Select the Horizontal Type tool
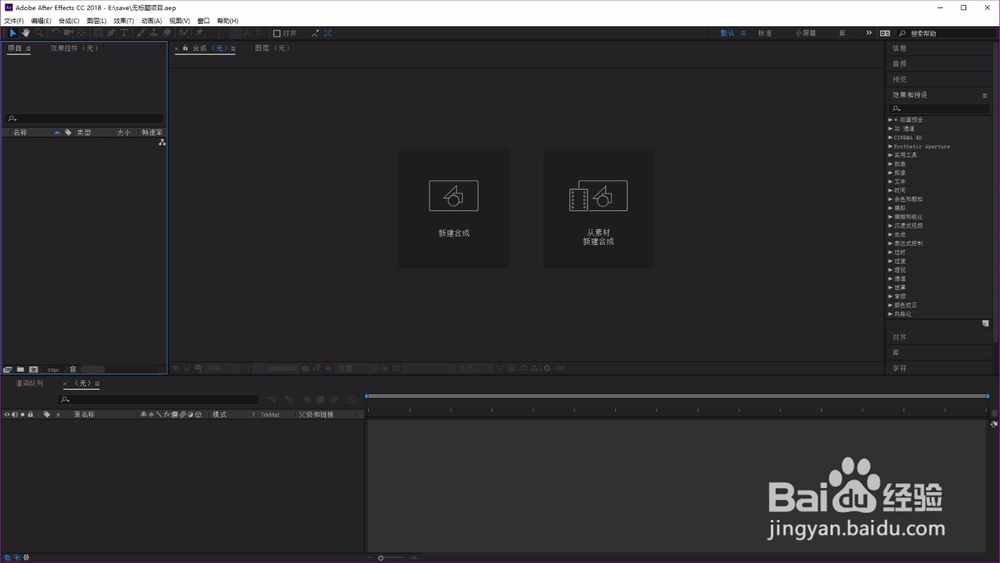 (x=124, y=33)
